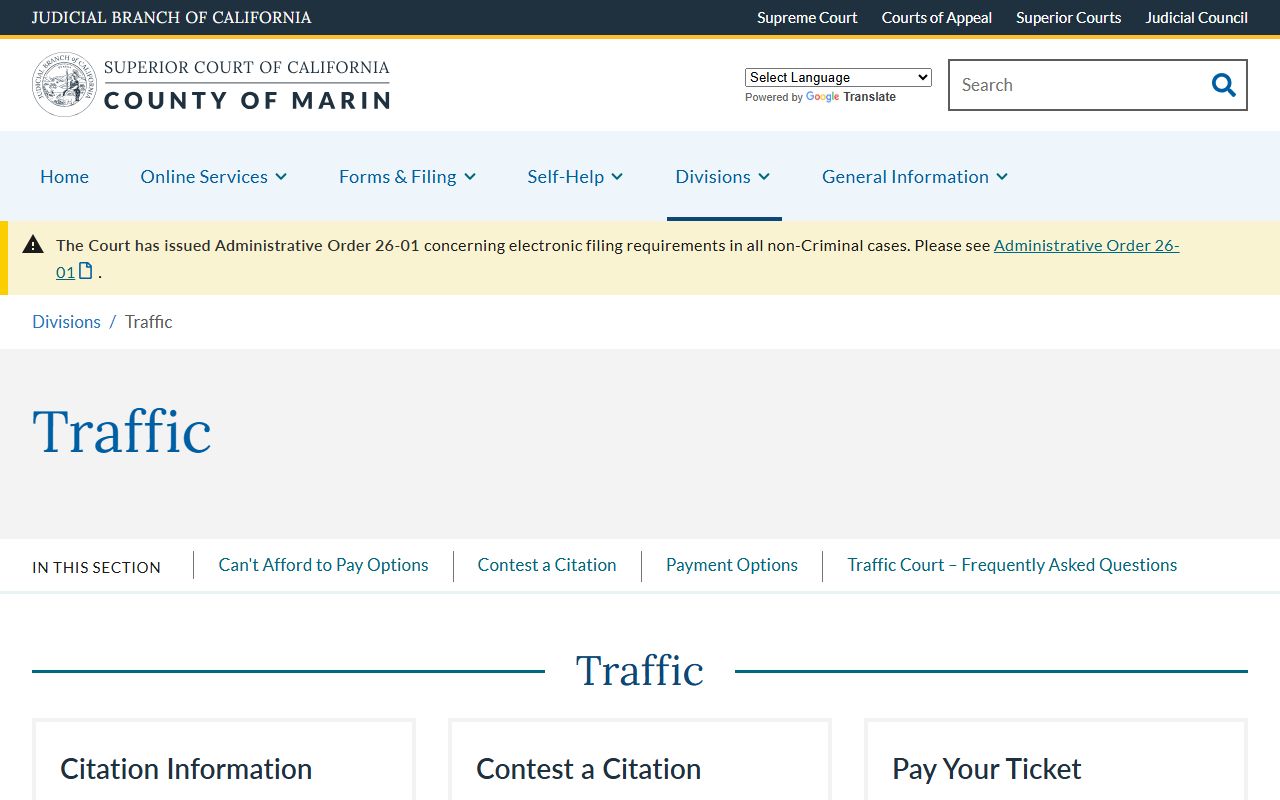Open Contest a Citation section link
This screenshot has width=1280, height=800.
pyautogui.click(x=547, y=565)
